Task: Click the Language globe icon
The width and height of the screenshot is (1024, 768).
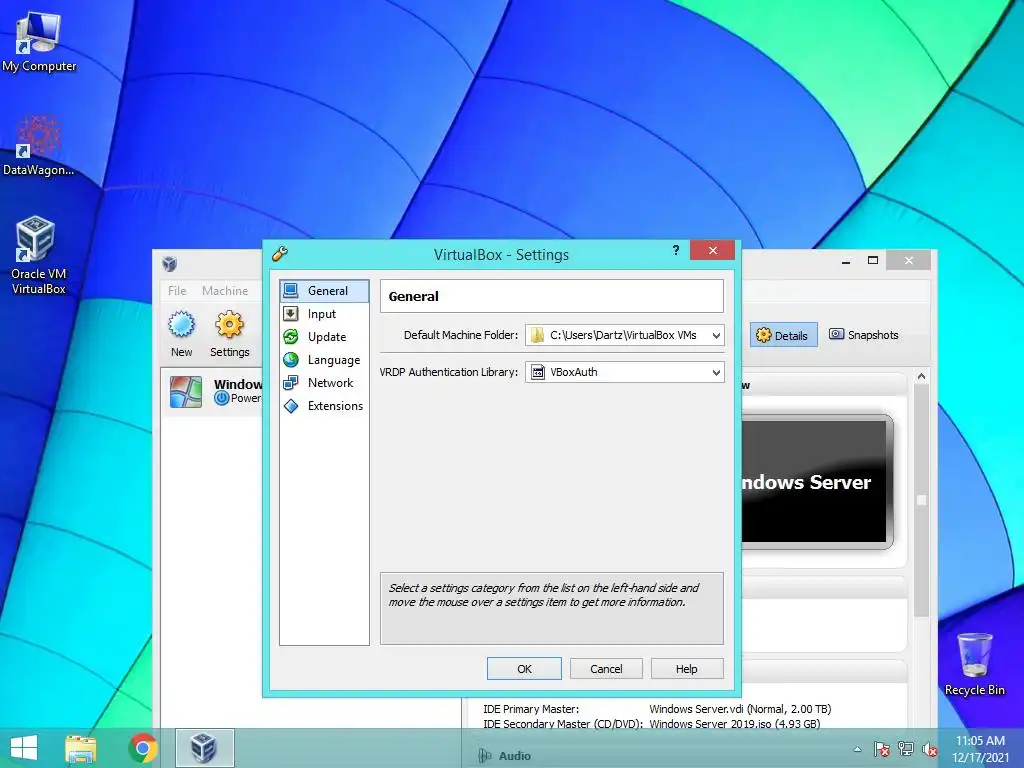Action: 291,360
